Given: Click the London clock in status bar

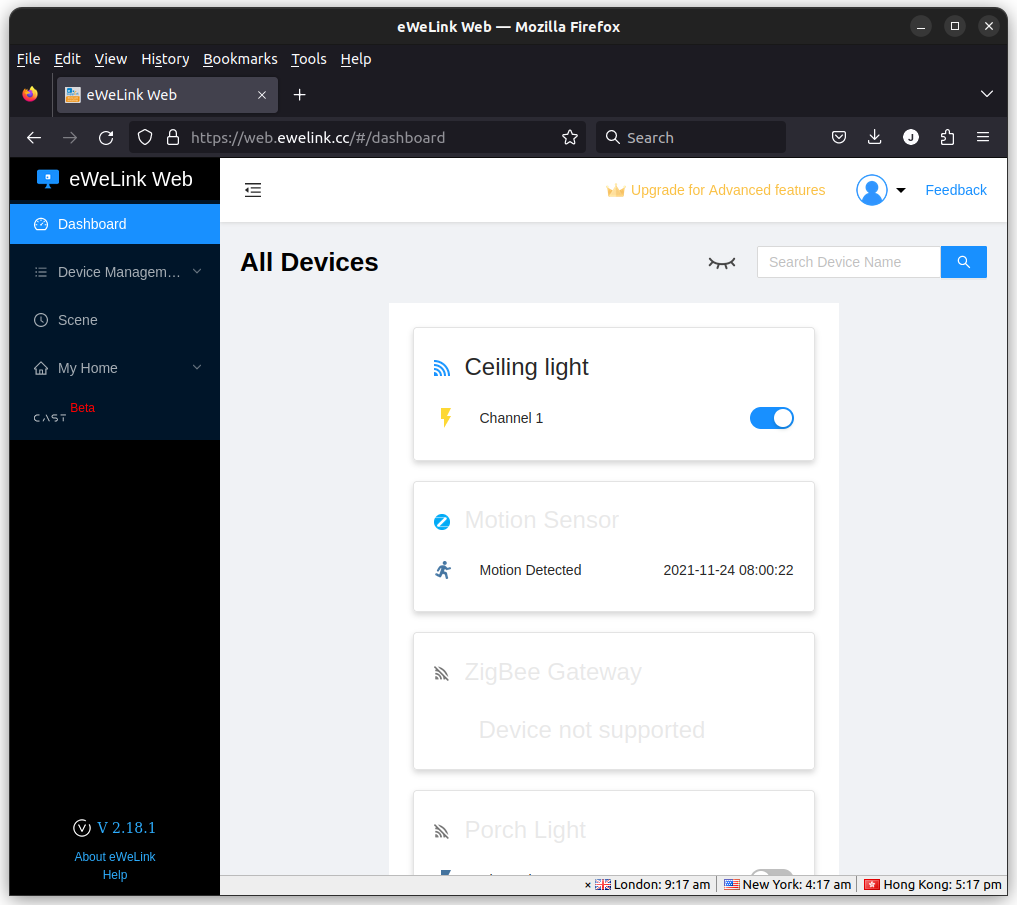Looking at the screenshot, I should (652, 885).
